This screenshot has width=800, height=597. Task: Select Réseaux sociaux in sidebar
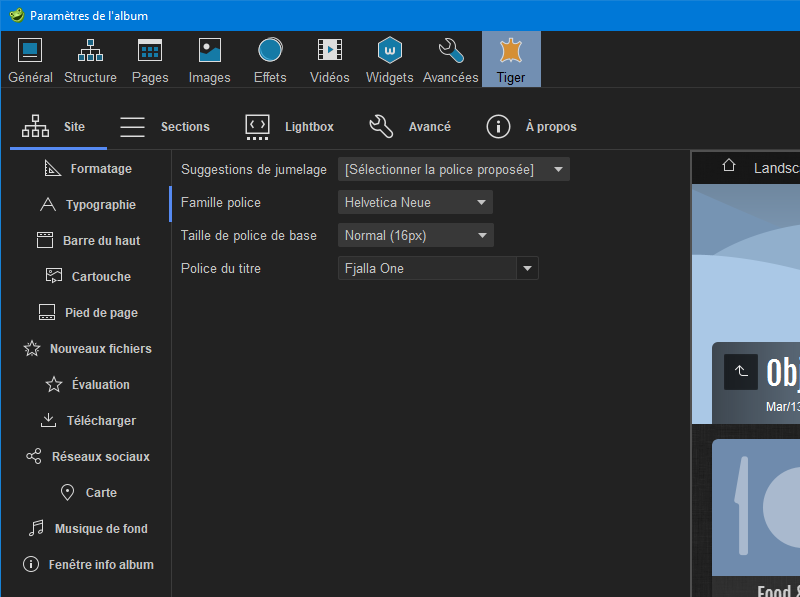point(88,457)
